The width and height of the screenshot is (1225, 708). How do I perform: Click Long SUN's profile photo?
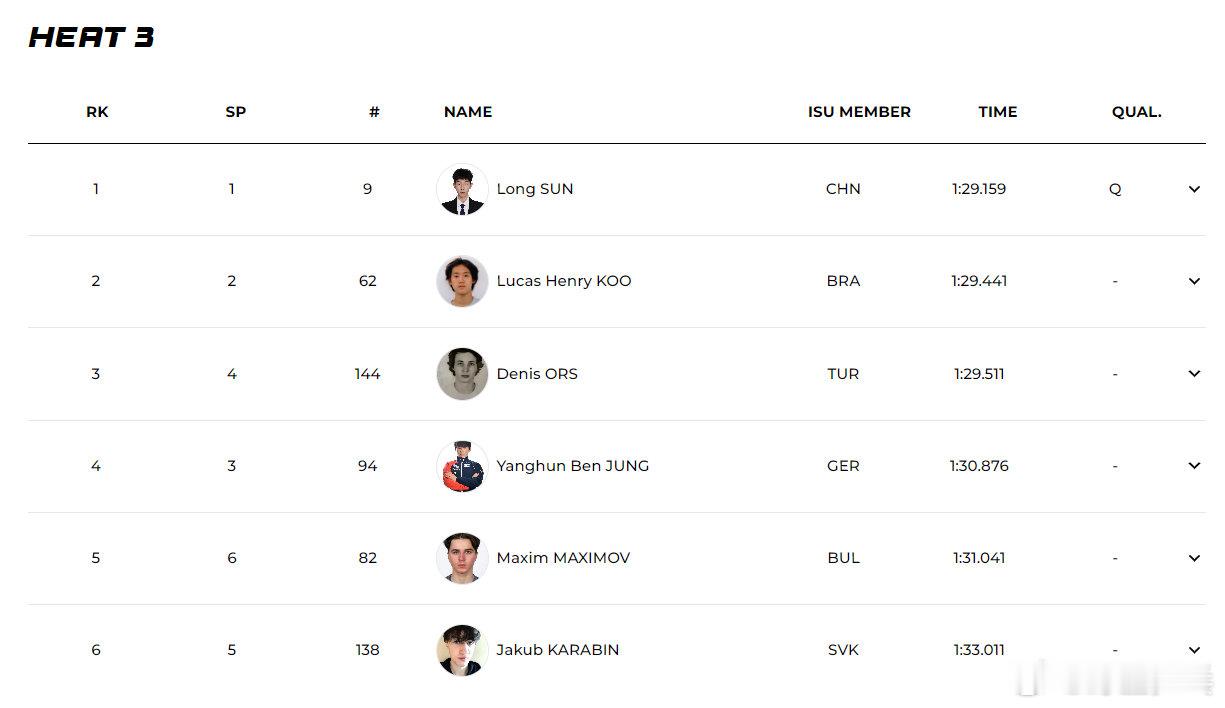[x=462, y=189]
